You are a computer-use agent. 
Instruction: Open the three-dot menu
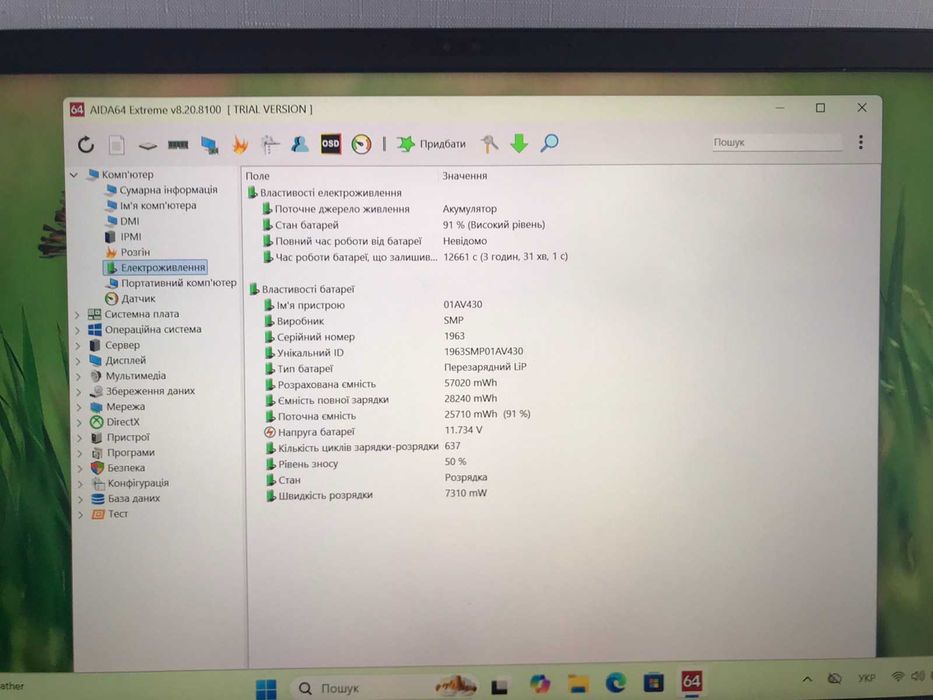(x=860, y=142)
